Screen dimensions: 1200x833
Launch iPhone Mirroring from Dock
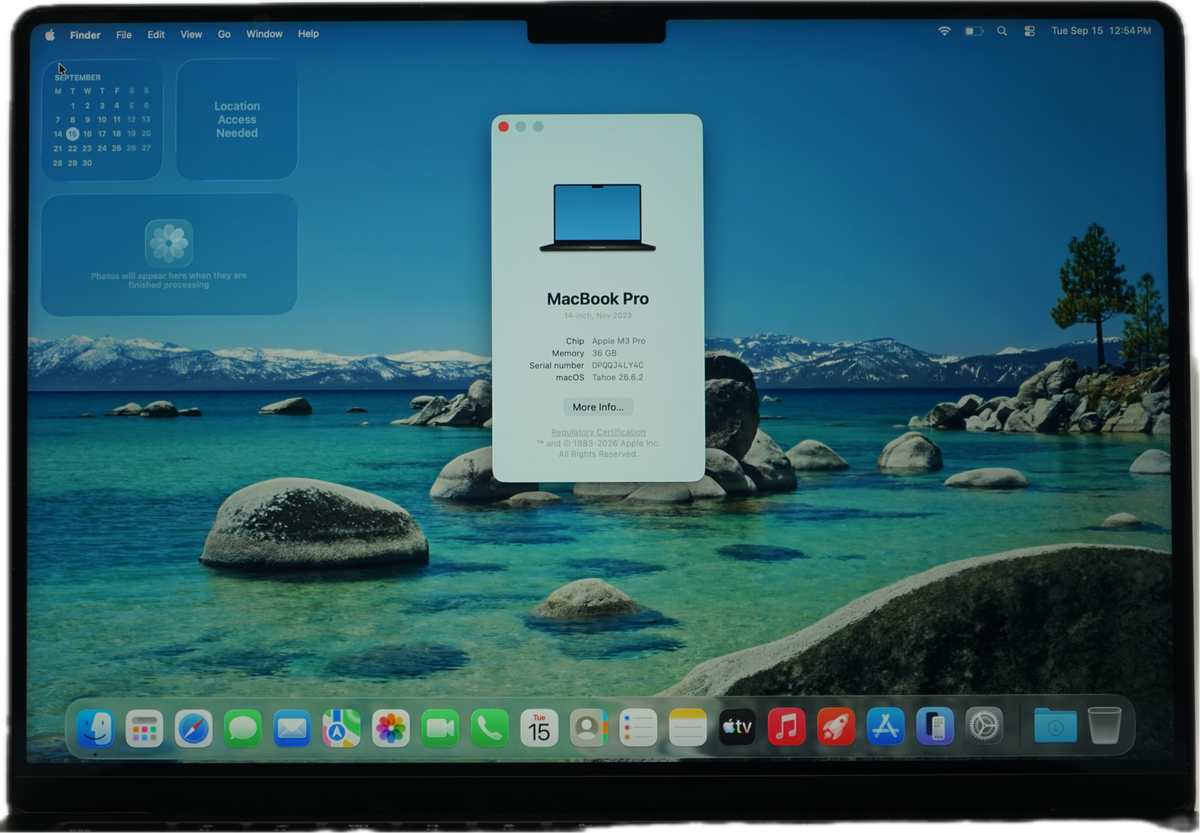[x=935, y=728]
